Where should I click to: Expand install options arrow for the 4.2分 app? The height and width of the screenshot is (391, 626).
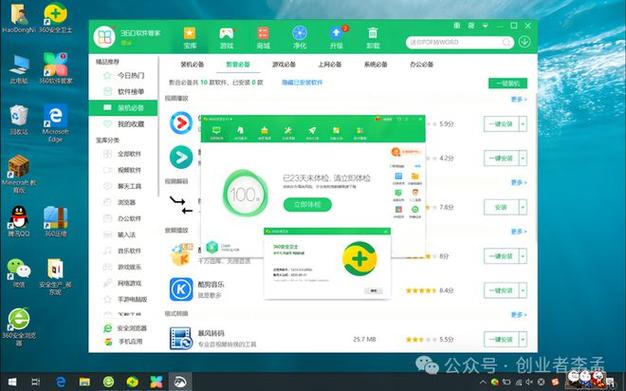[x=523, y=158]
